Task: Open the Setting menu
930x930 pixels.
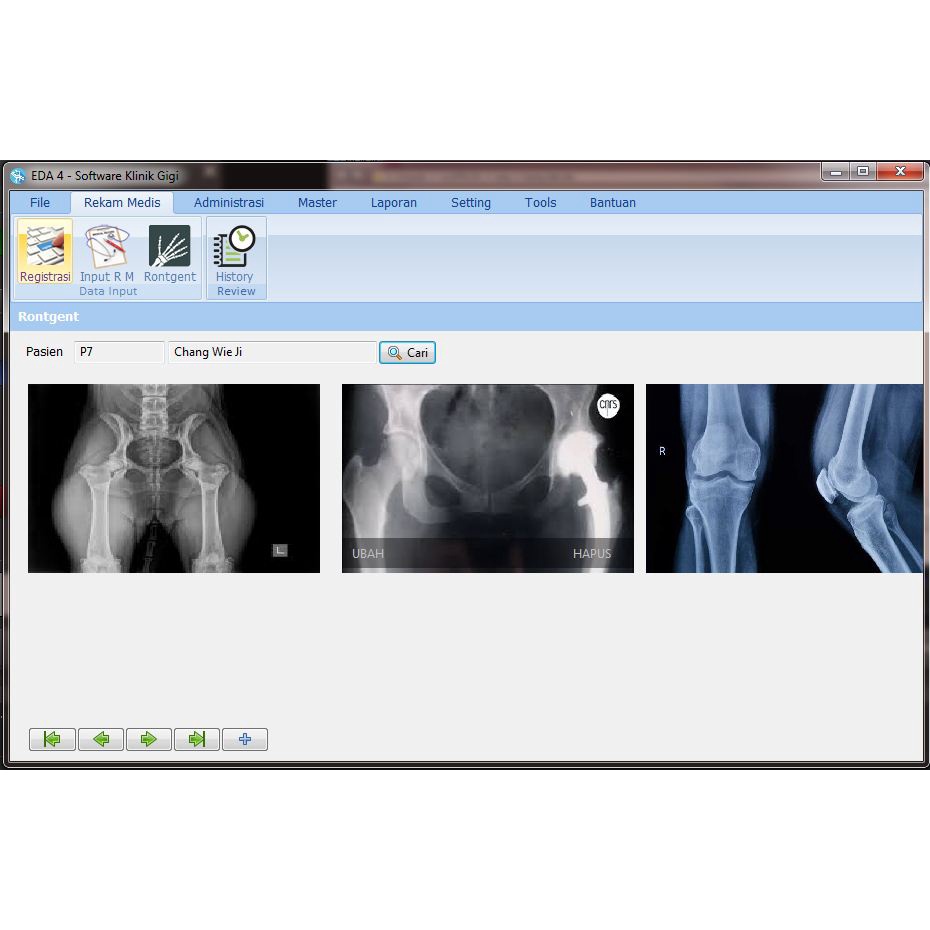Action: click(471, 202)
